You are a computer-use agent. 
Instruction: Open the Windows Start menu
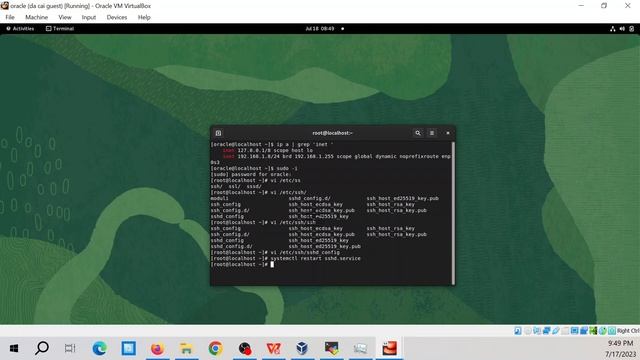(13, 348)
